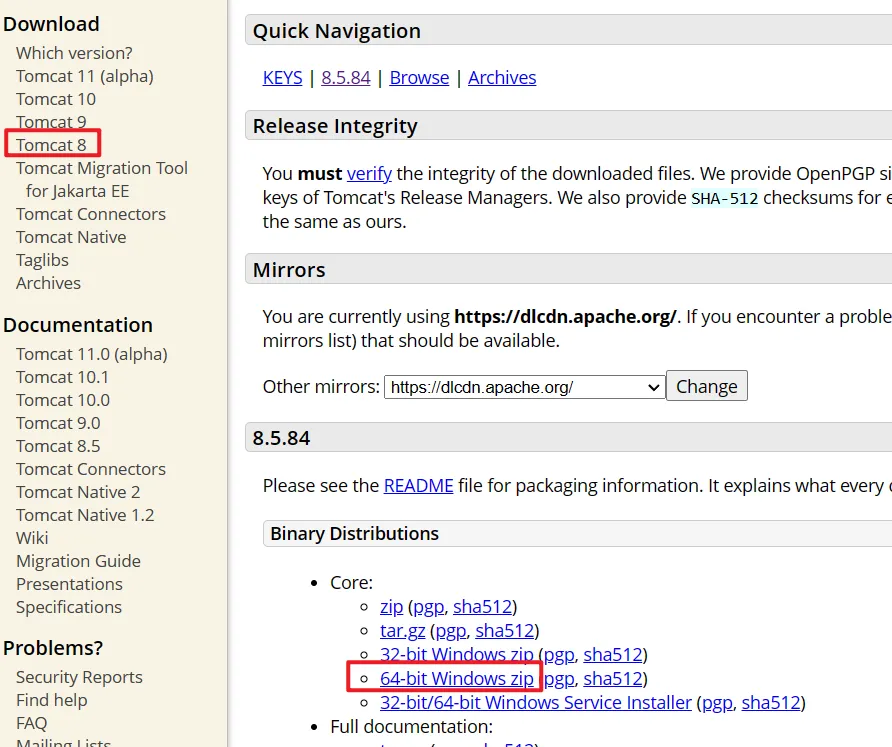Image resolution: width=892 pixels, height=747 pixels.
Task: Open Security Reports page
Action: point(79,677)
